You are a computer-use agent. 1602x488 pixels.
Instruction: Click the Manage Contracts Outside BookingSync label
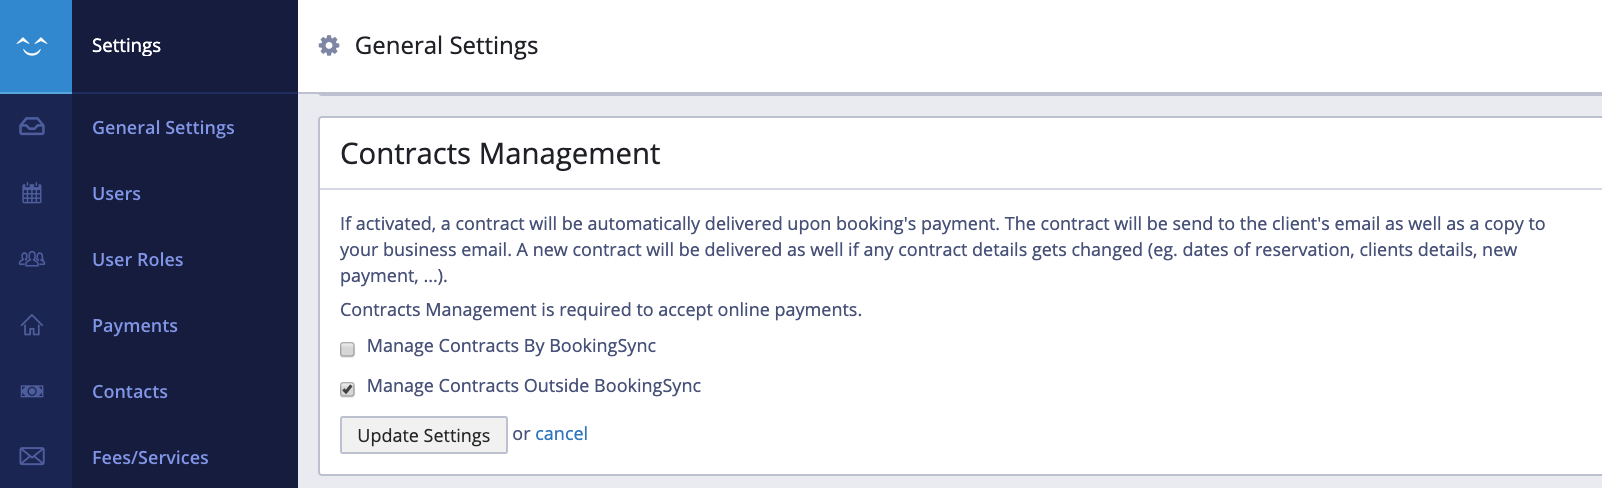(533, 386)
